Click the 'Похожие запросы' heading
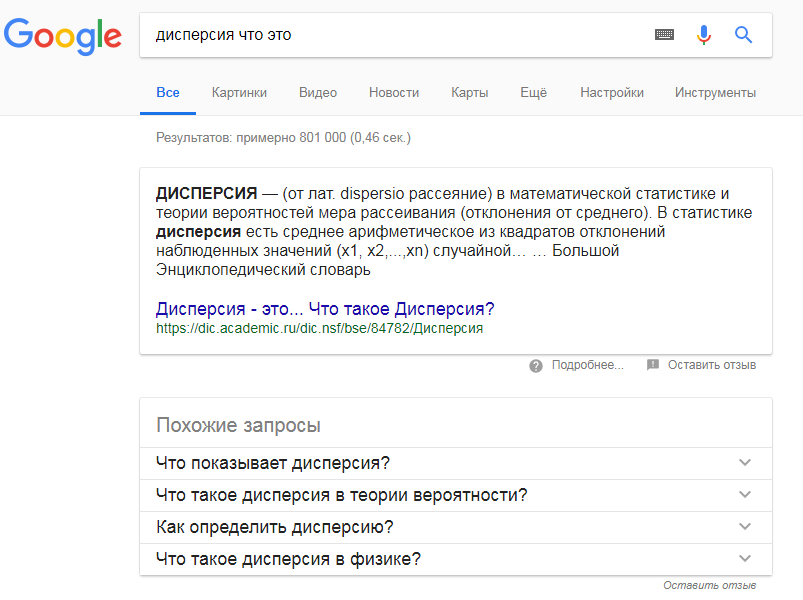803x600 pixels. [x=238, y=425]
